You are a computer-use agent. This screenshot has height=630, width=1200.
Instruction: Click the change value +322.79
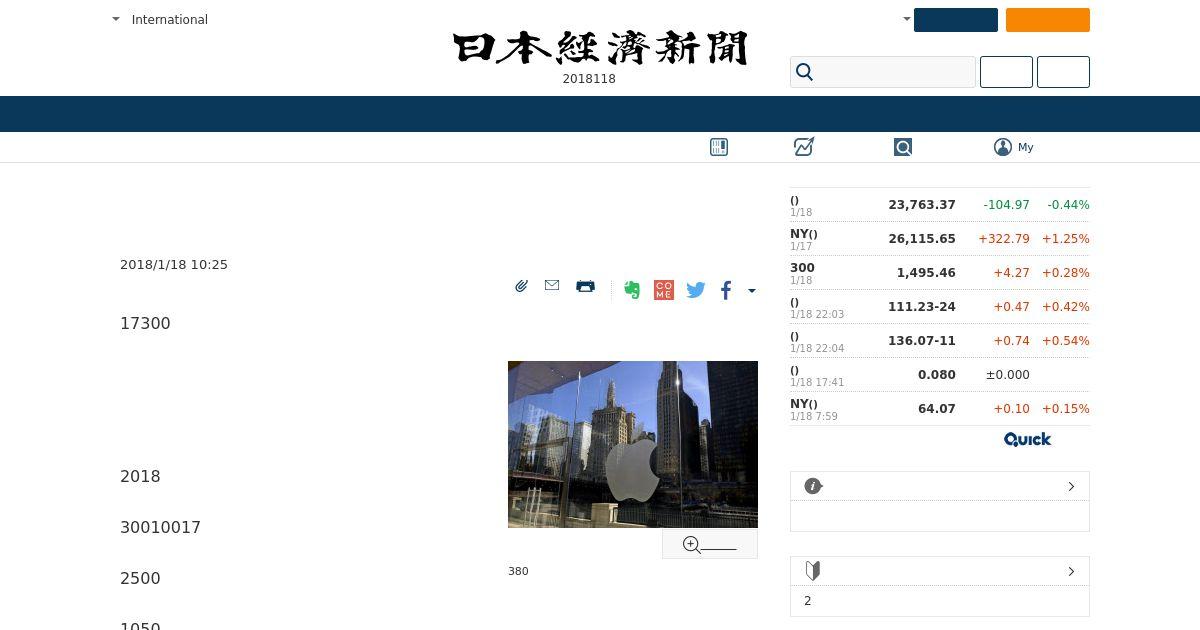[x=1004, y=239]
